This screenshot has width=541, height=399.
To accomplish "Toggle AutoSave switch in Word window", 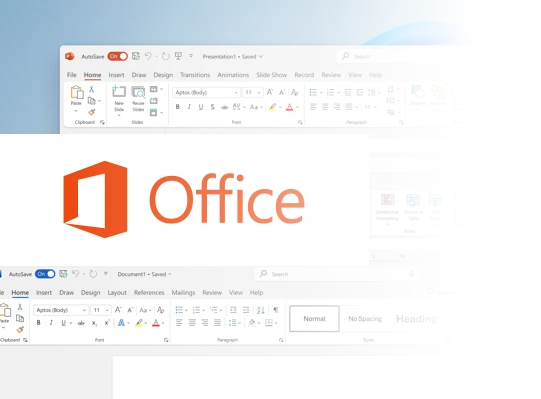I will pos(45,274).
